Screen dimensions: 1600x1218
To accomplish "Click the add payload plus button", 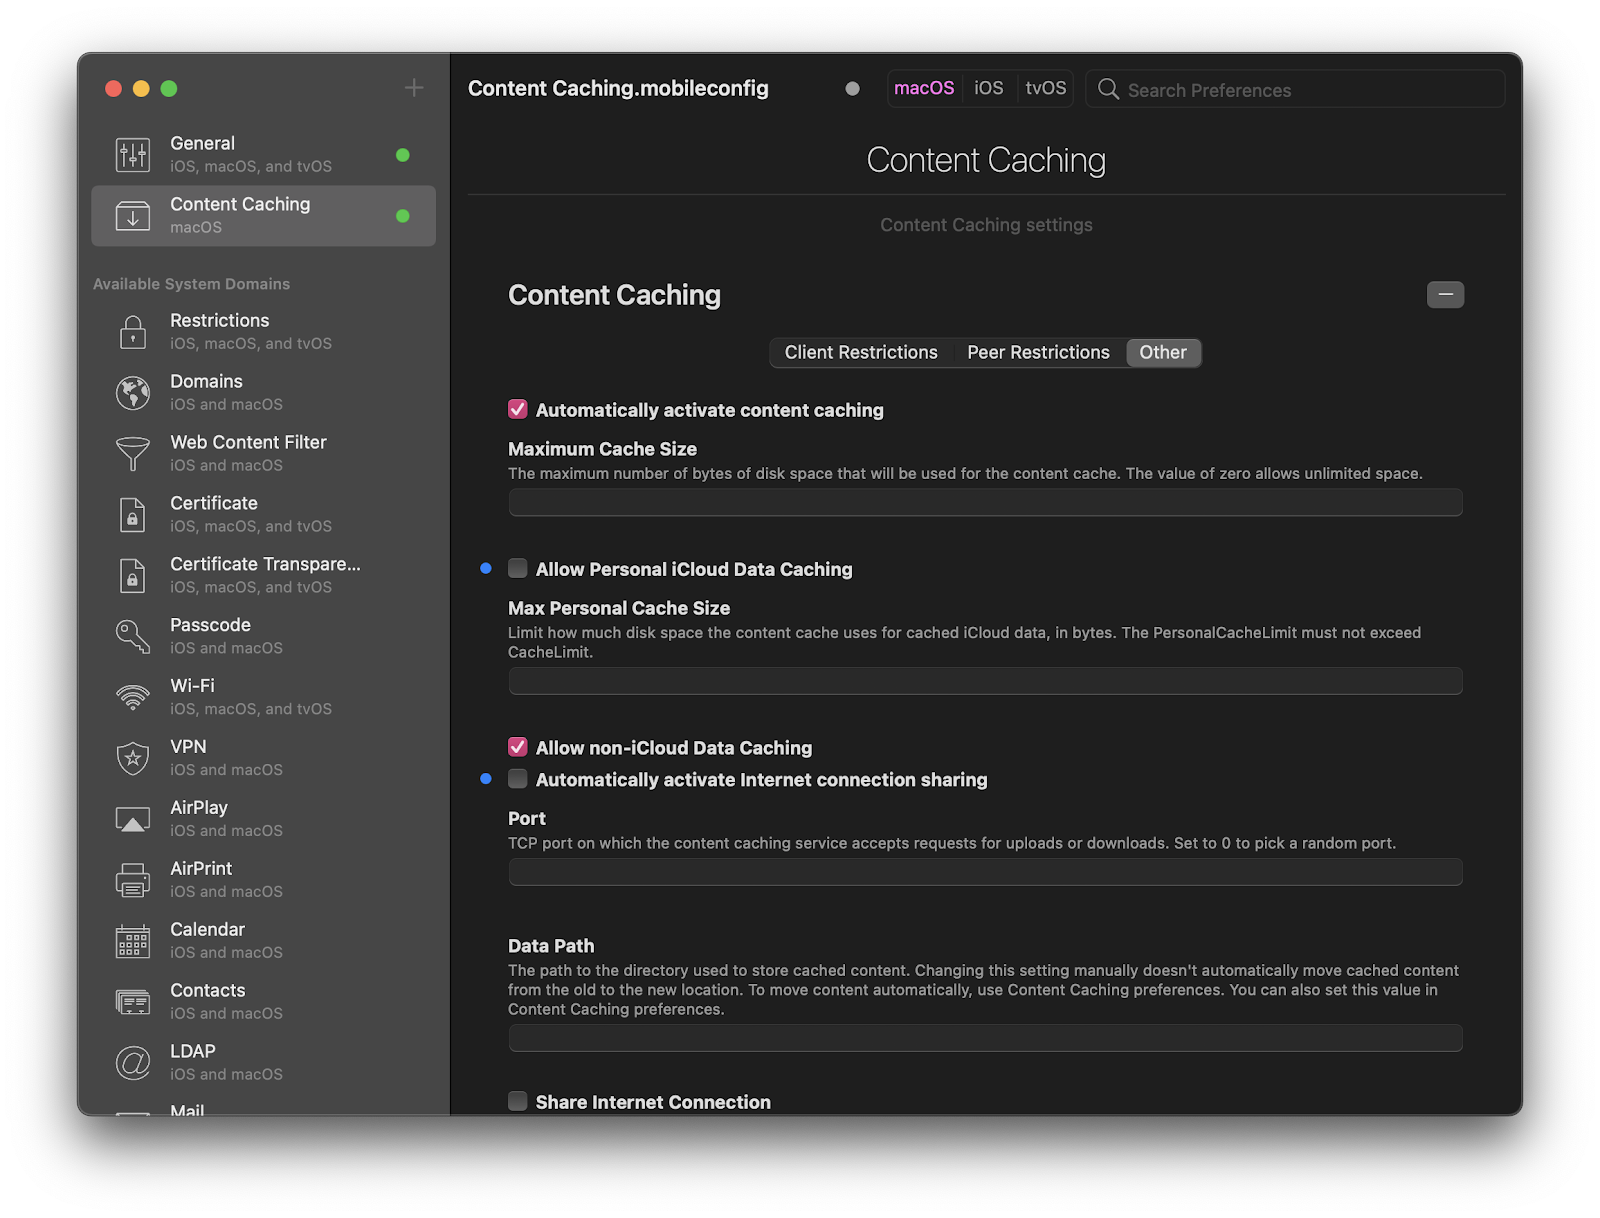I will pos(413,88).
